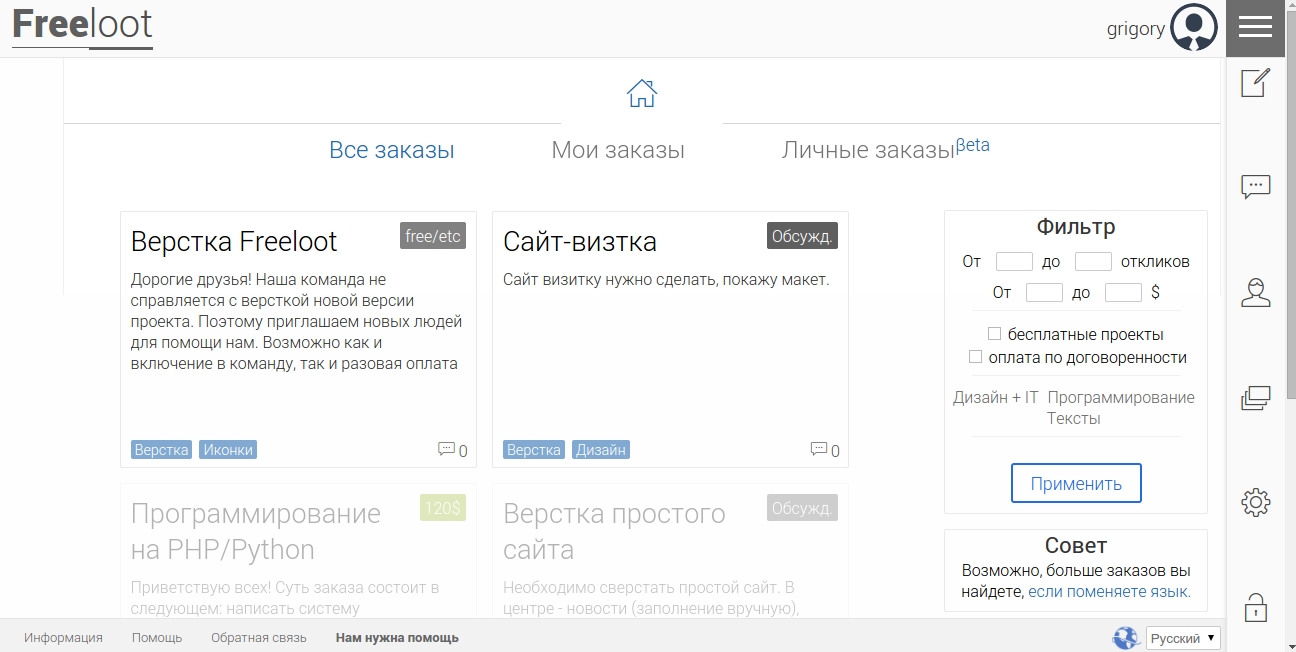Open the Русский language dropdown

tap(1183, 638)
